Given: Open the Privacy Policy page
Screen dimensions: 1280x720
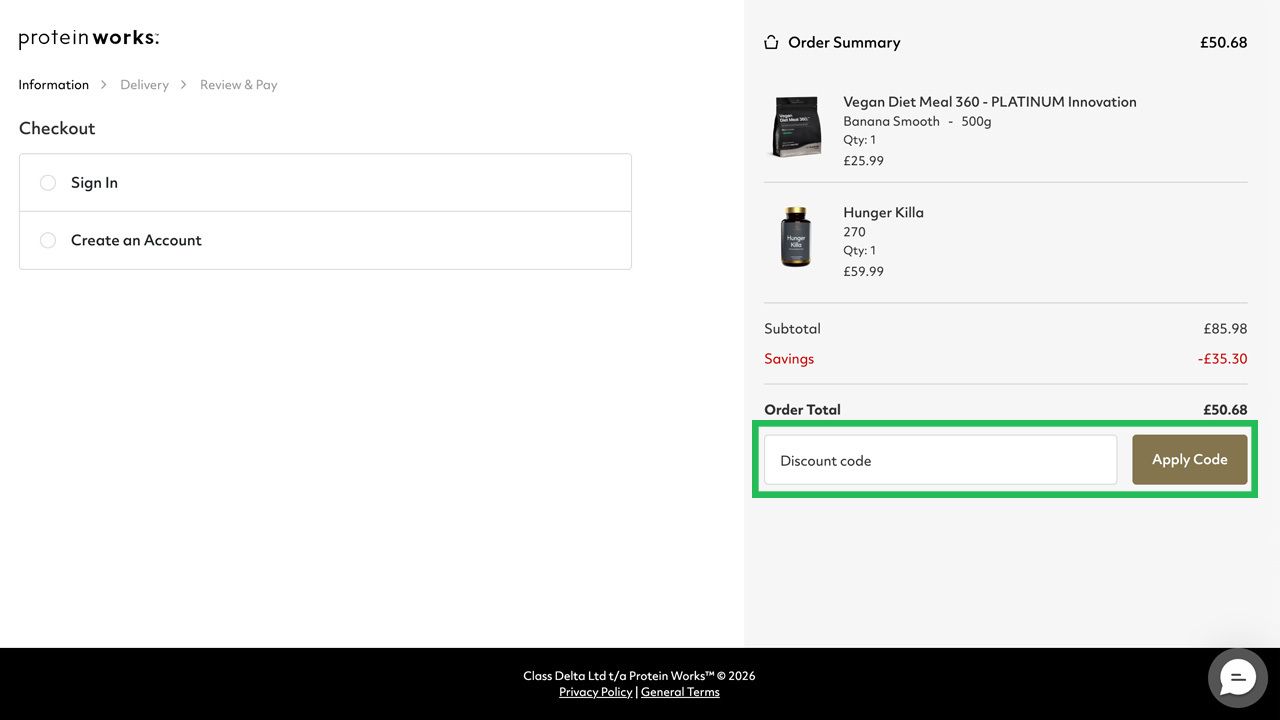Looking at the screenshot, I should 595,692.
